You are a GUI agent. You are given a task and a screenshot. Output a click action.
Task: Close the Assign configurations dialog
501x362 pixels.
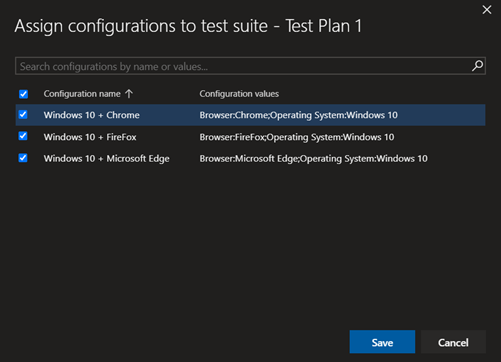click(487, 10)
